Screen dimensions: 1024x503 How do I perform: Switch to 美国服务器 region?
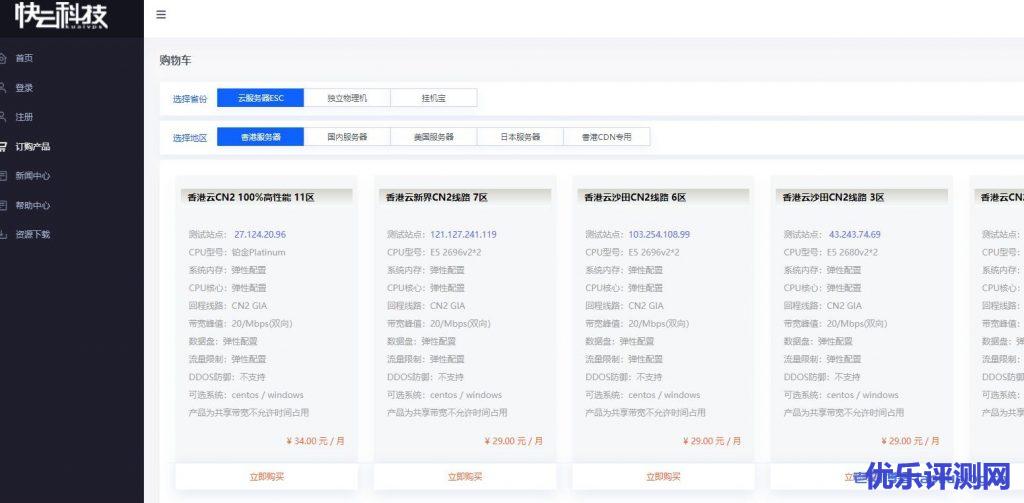point(434,137)
